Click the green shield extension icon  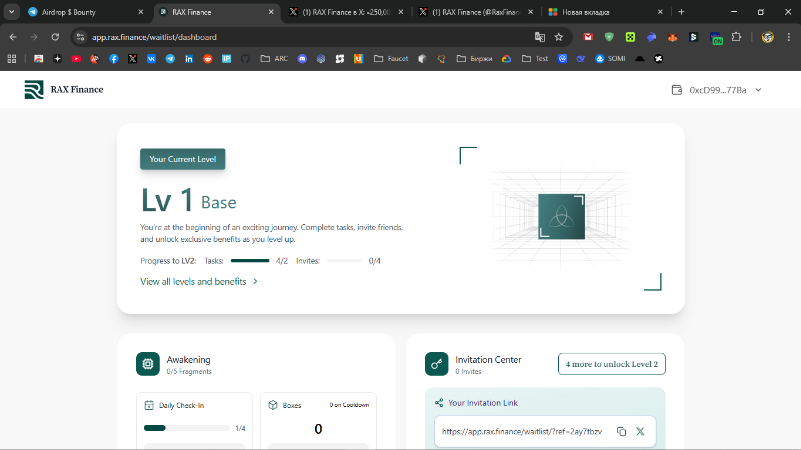(609, 37)
